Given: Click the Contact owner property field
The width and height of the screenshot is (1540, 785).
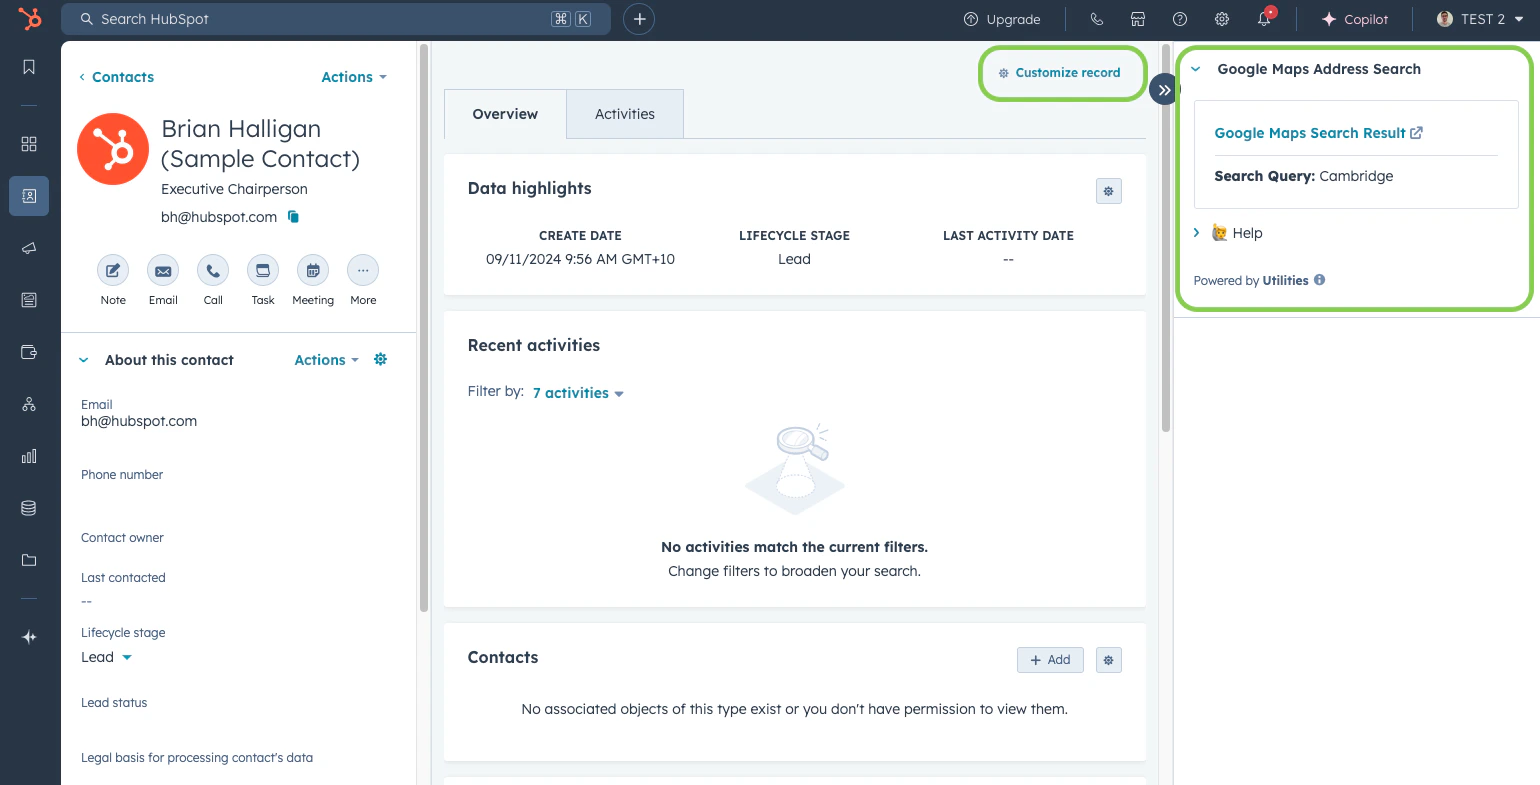Looking at the screenshot, I should point(238,547).
